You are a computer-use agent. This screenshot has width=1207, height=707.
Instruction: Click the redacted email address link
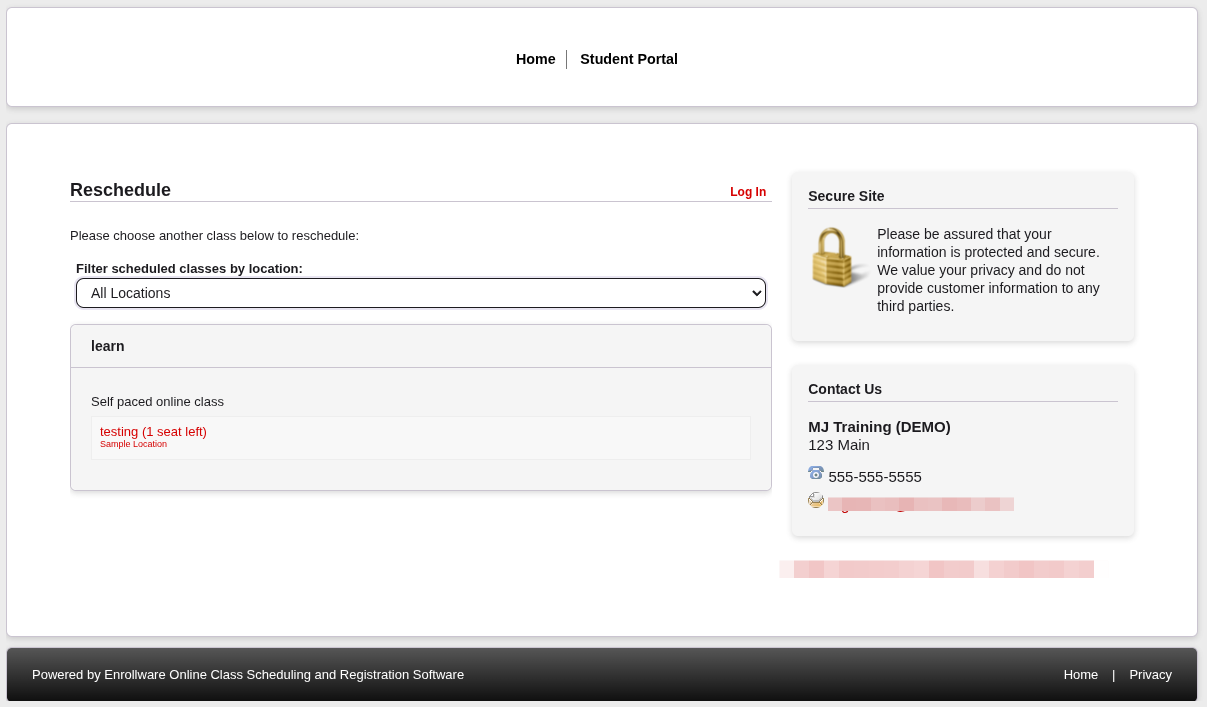pos(921,504)
